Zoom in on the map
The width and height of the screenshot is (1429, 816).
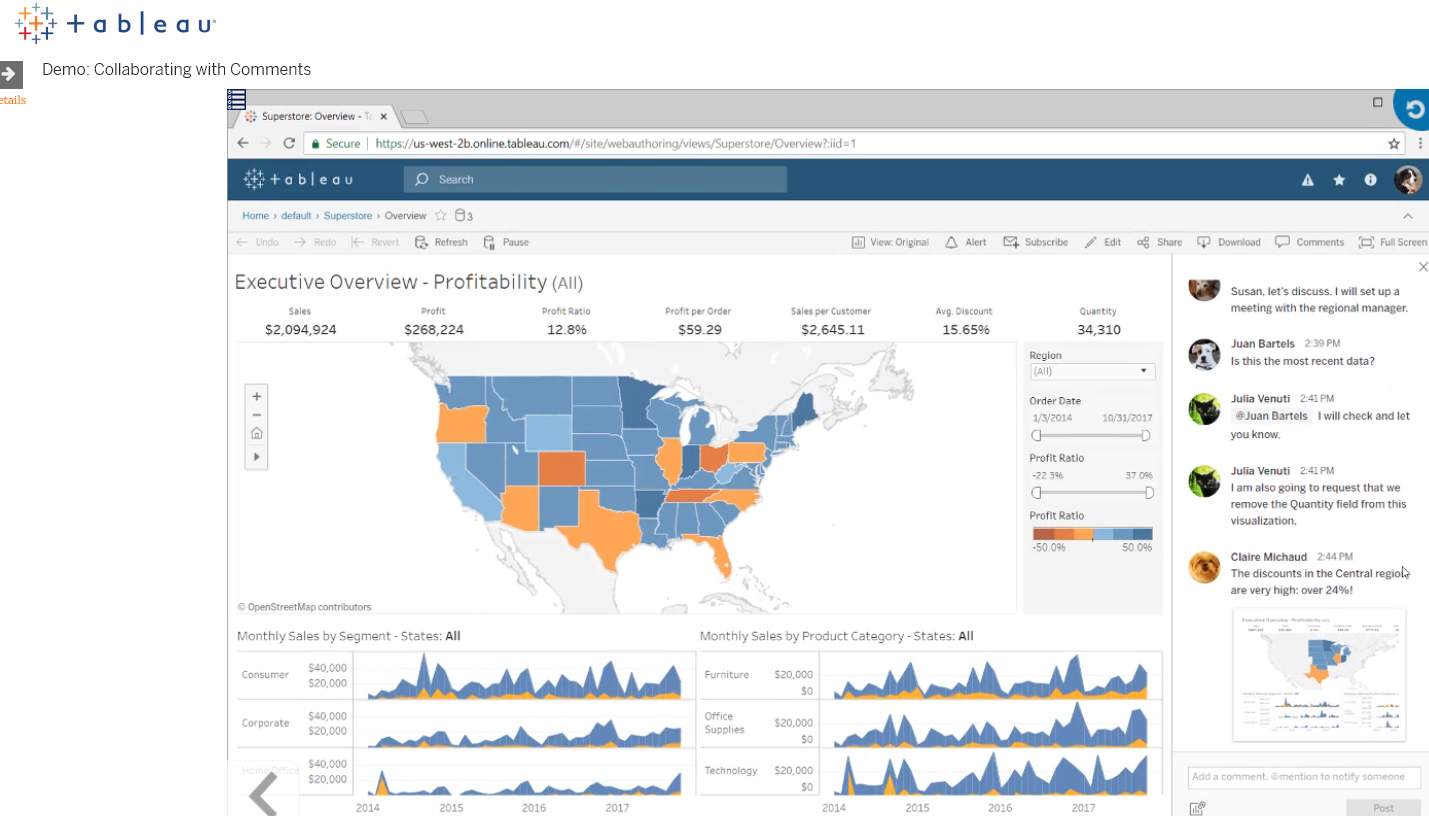pyautogui.click(x=257, y=396)
